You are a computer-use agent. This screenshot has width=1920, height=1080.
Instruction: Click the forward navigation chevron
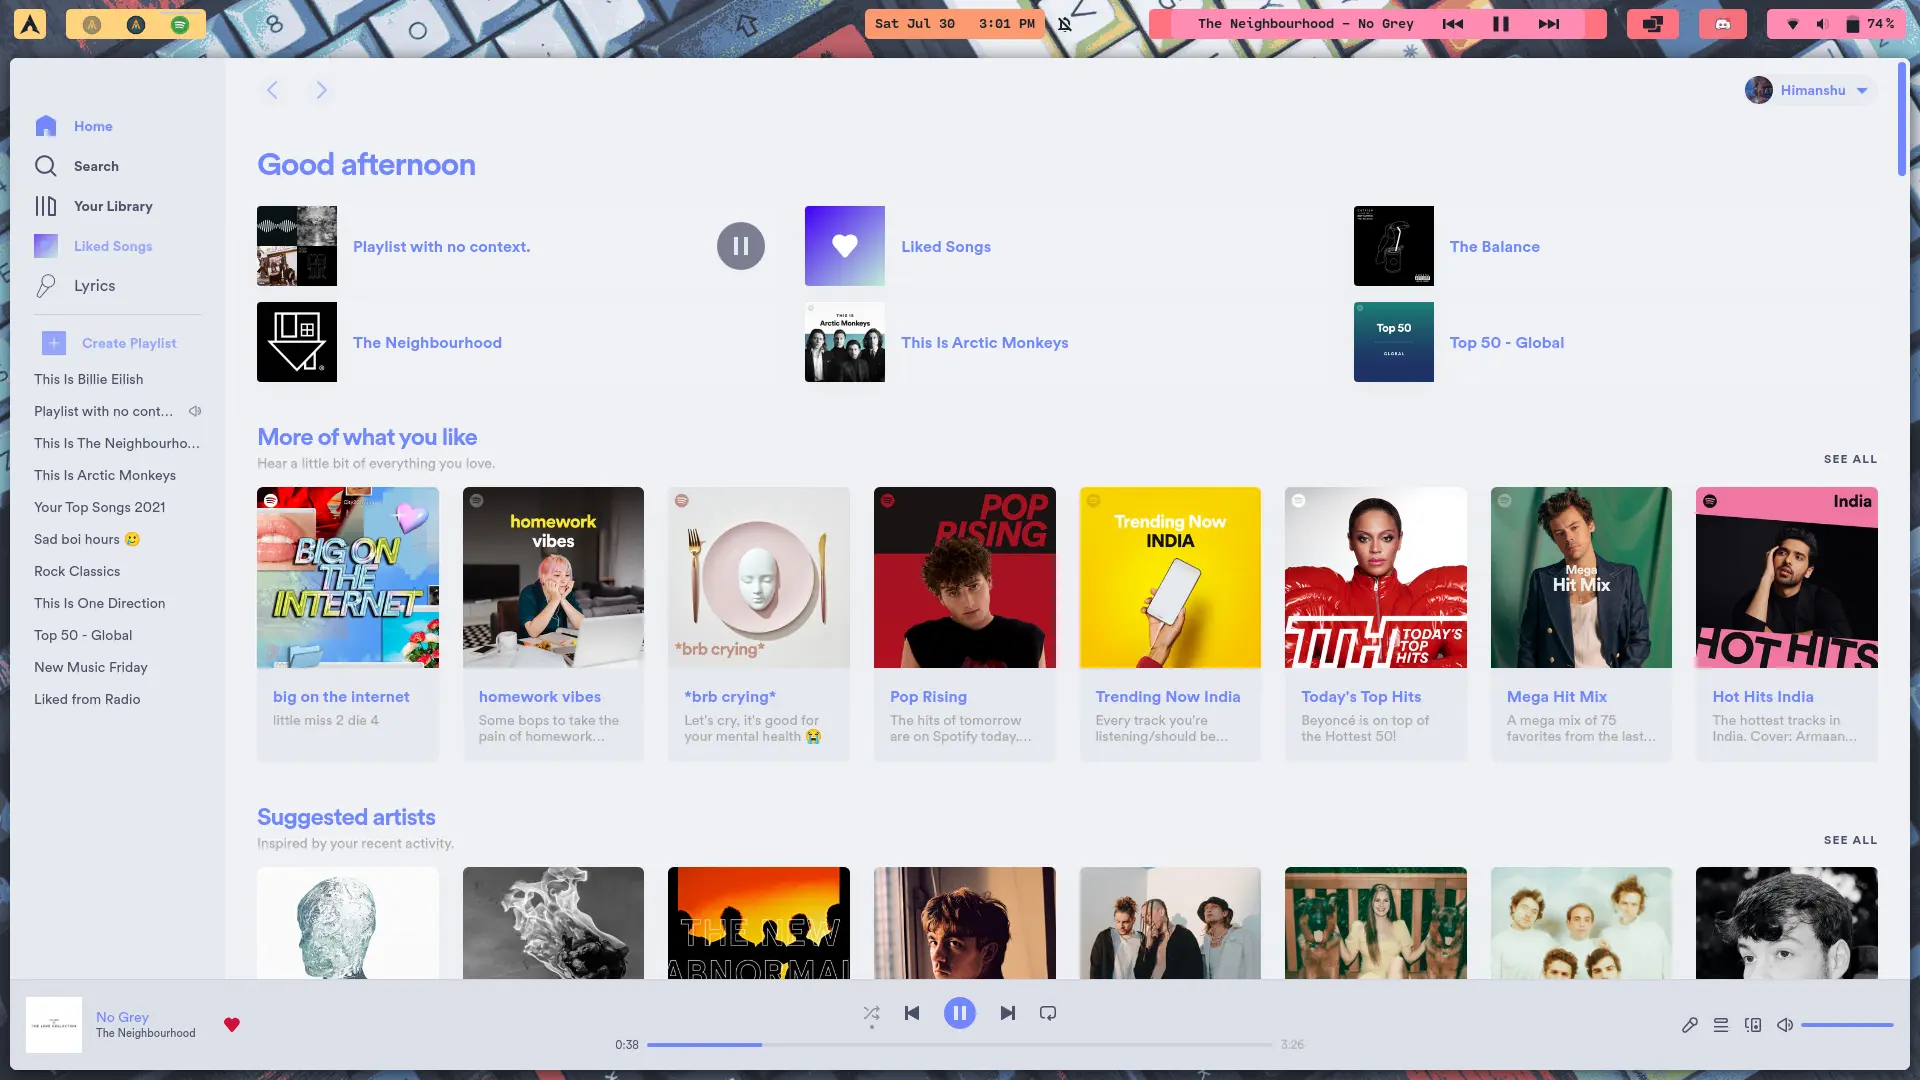coord(321,90)
